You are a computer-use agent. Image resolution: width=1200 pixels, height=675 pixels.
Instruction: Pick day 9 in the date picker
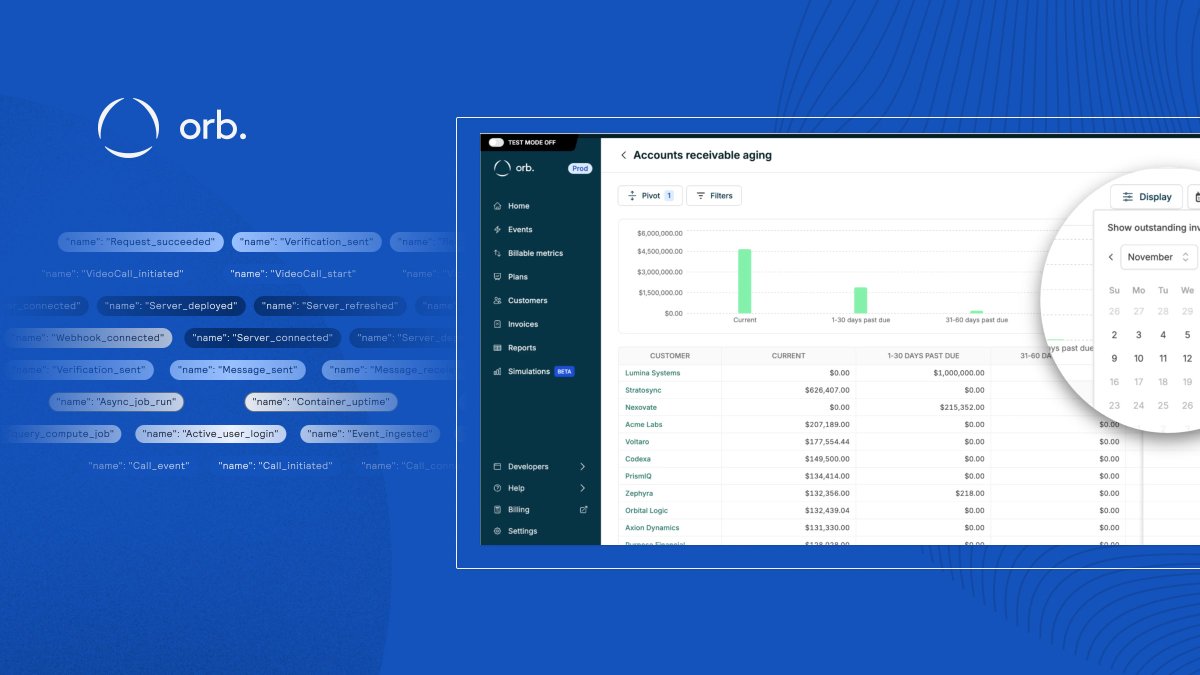click(x=1114, y=358)
